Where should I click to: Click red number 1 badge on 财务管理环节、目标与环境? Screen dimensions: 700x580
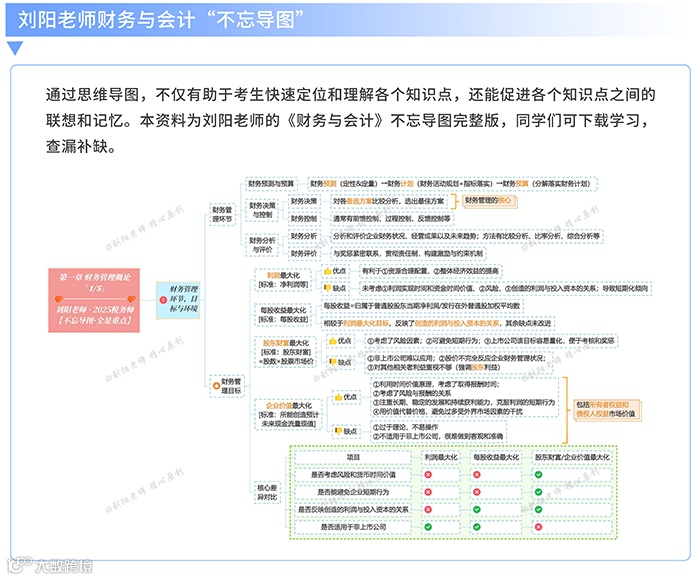[163, 300]
